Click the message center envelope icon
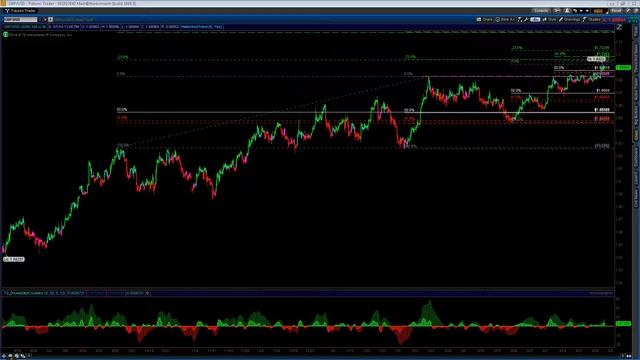Screen dimensions: 640x360 tap(557, 11)
